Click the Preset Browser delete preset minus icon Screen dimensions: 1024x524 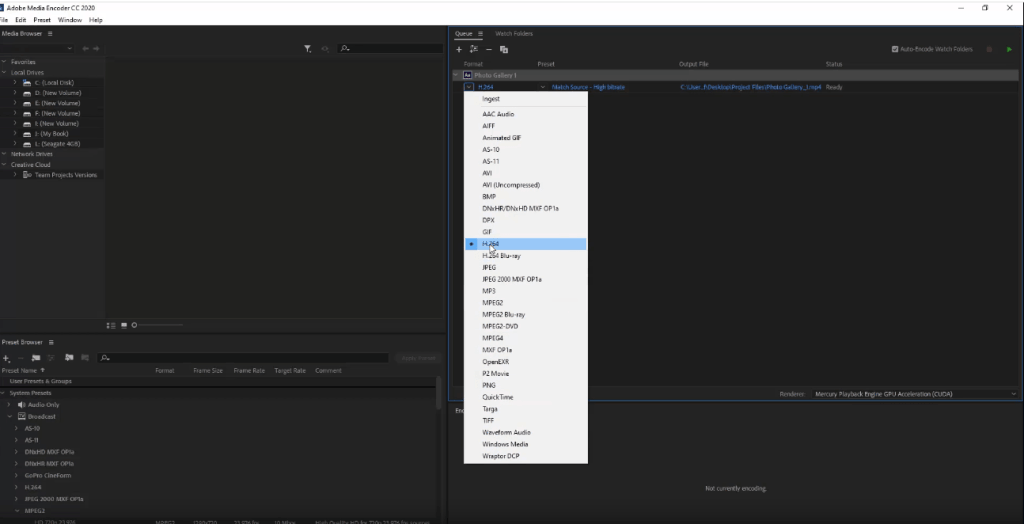point(20,357)
